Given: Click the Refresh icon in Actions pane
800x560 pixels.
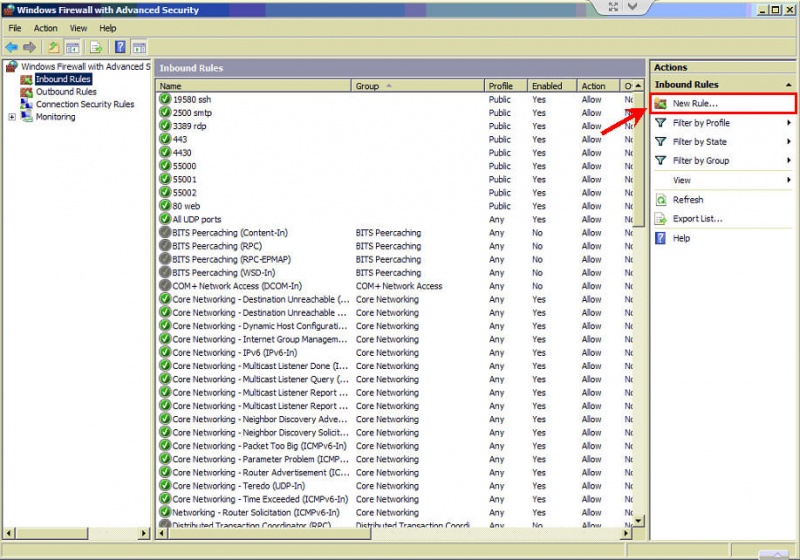Looking at the screenshot, I should [x=661, y=200].
